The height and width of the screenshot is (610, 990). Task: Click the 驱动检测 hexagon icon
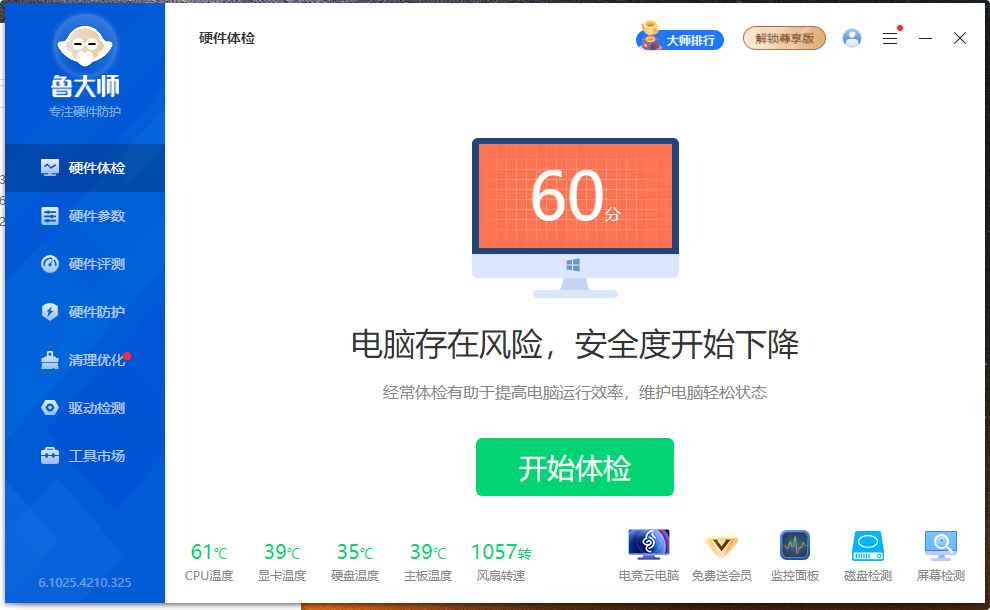click(x=50, y=408)
